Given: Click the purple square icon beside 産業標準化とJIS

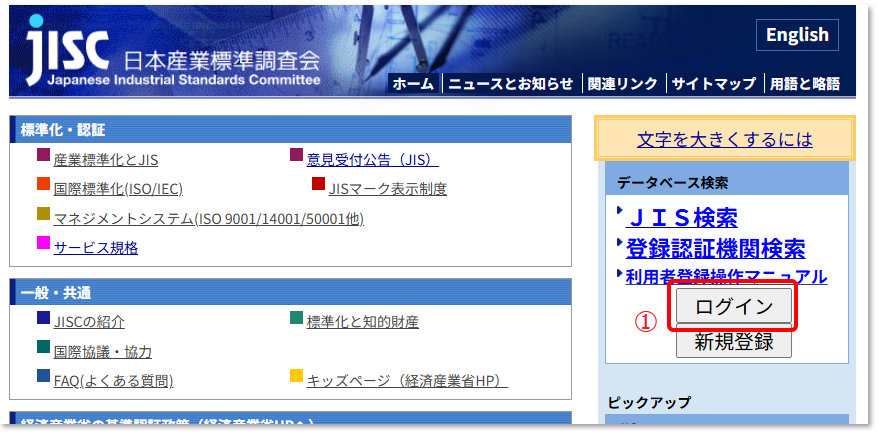Looking at the screenshot, I should pyautogui.click(x=44, y=155).
